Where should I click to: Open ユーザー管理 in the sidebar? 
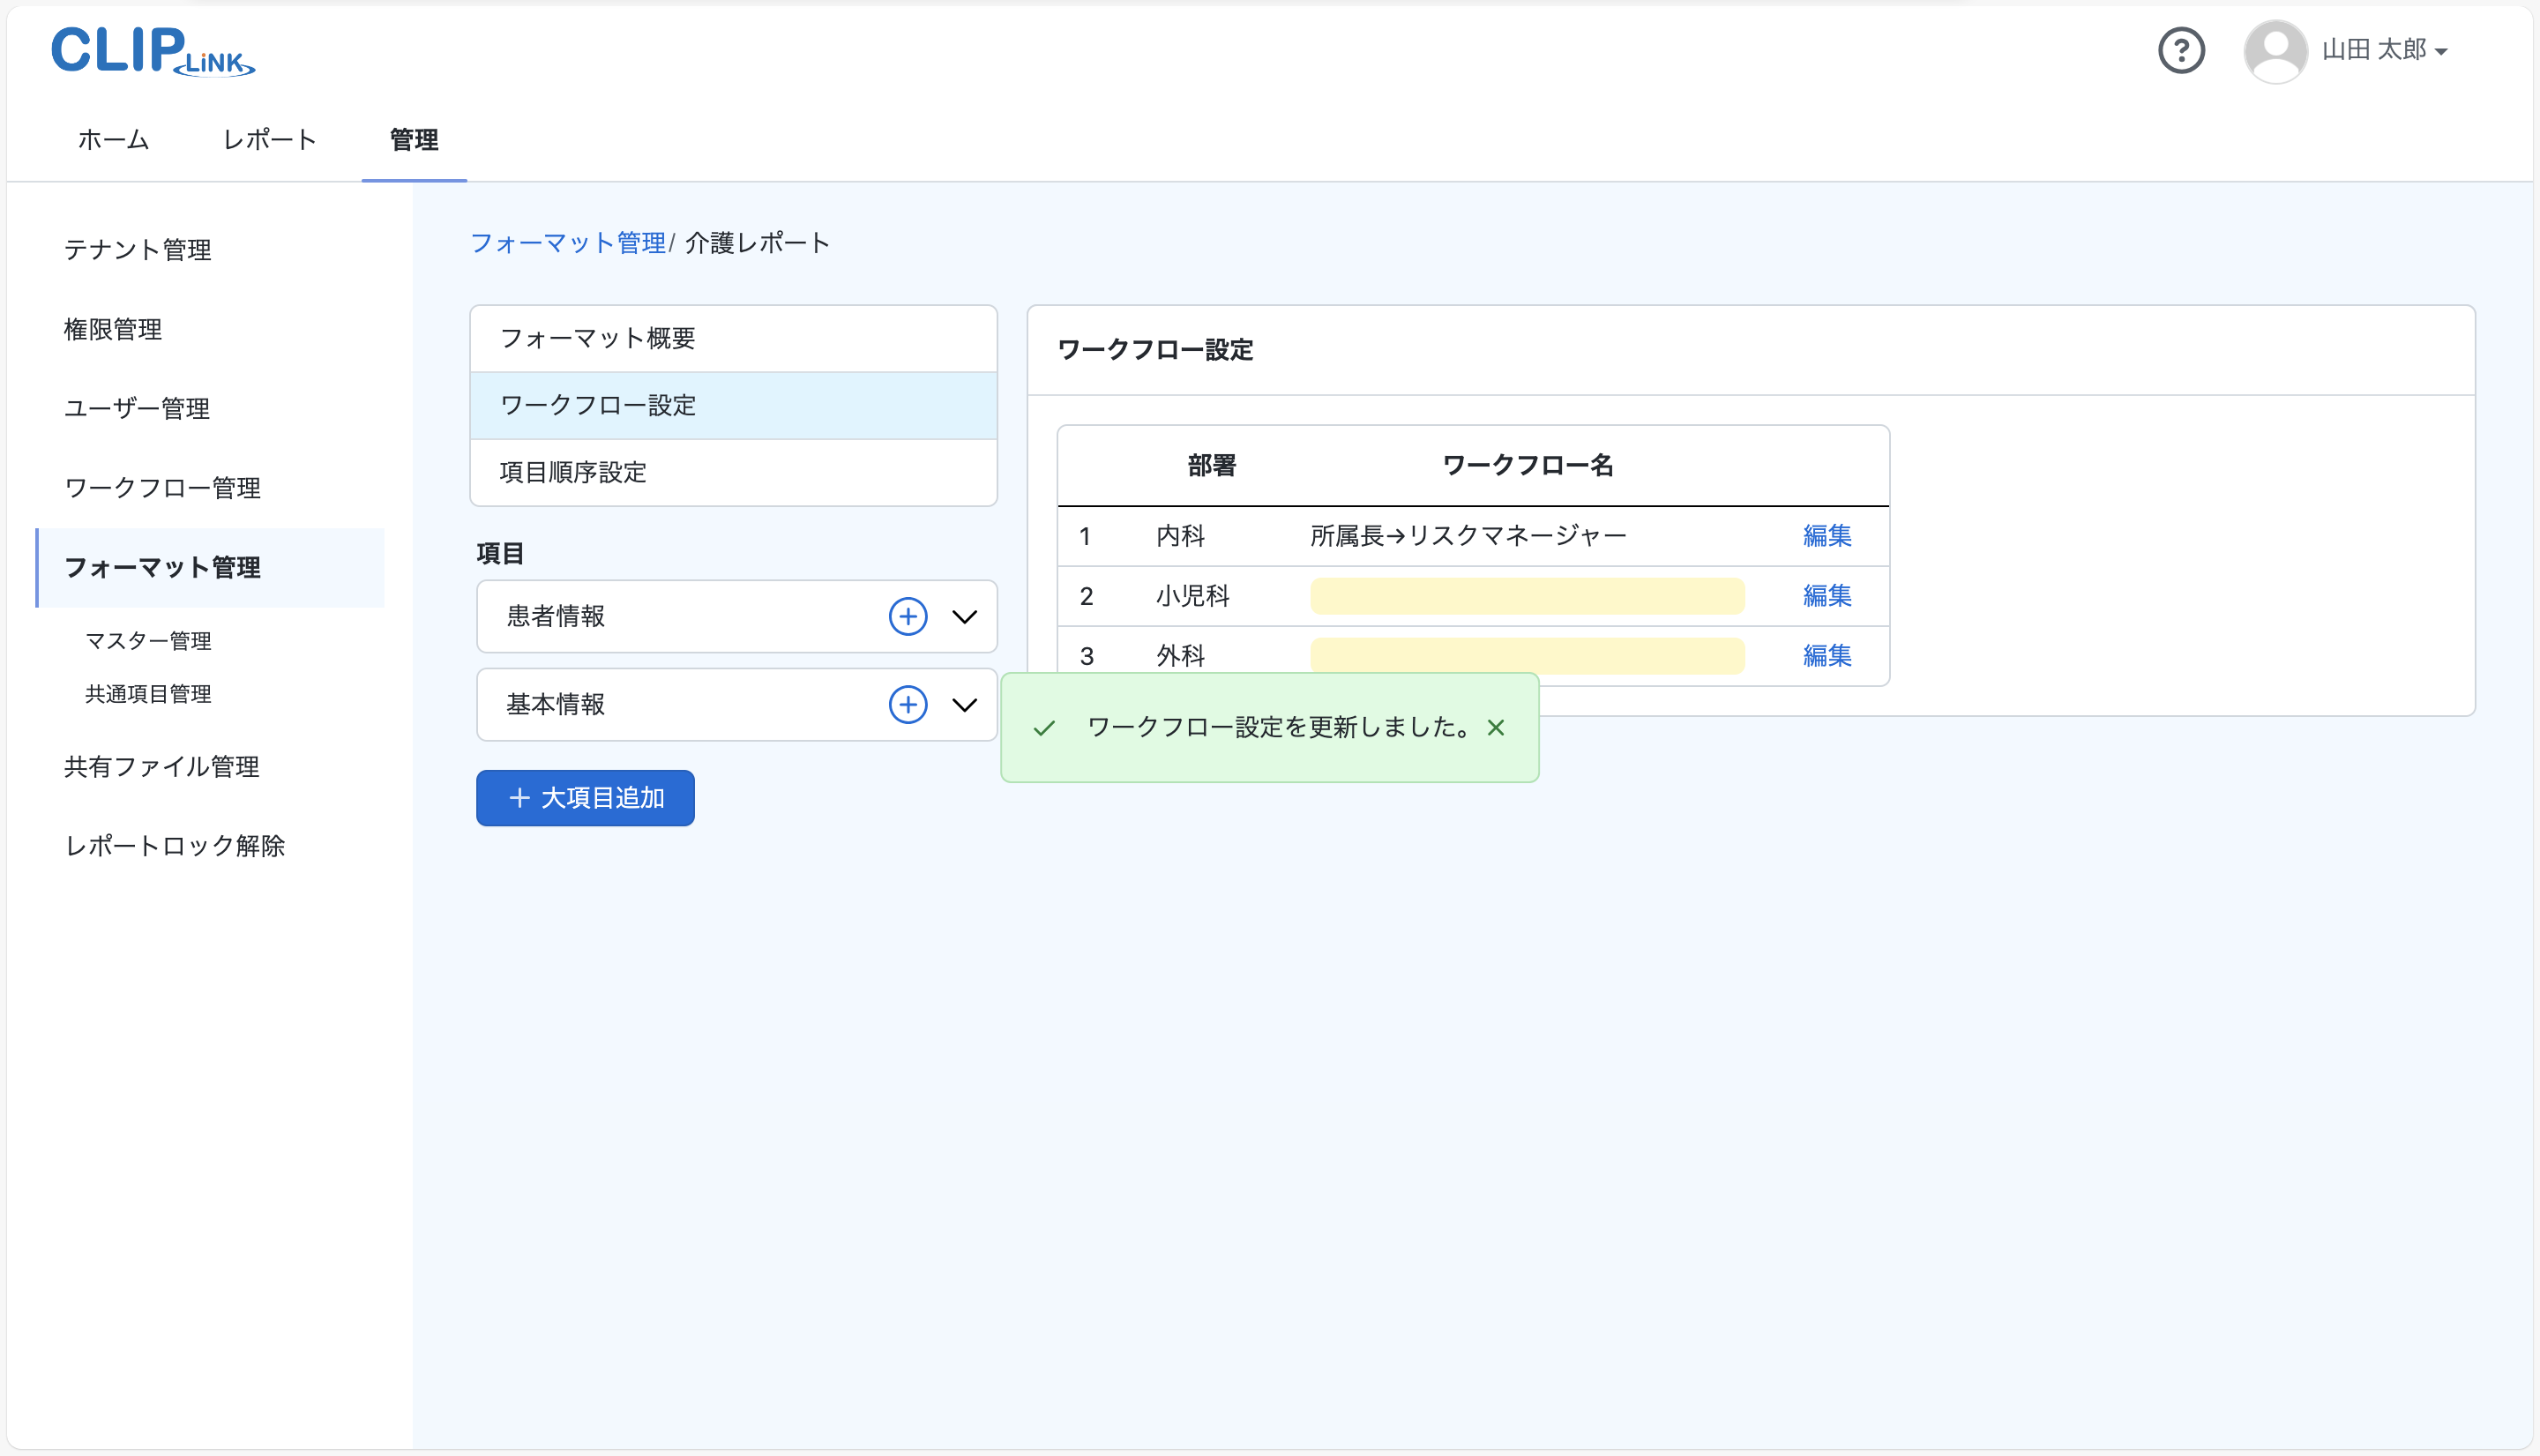(137, 408)
